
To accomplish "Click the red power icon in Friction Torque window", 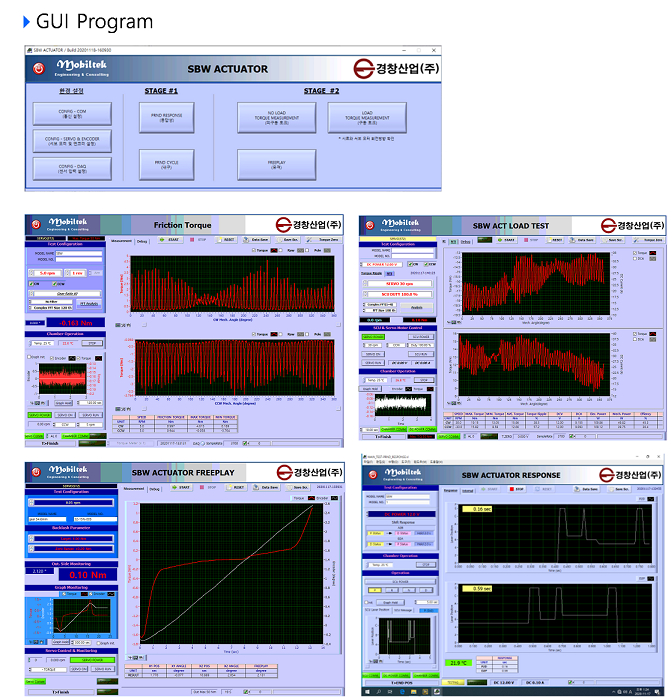I will [35, 224].
